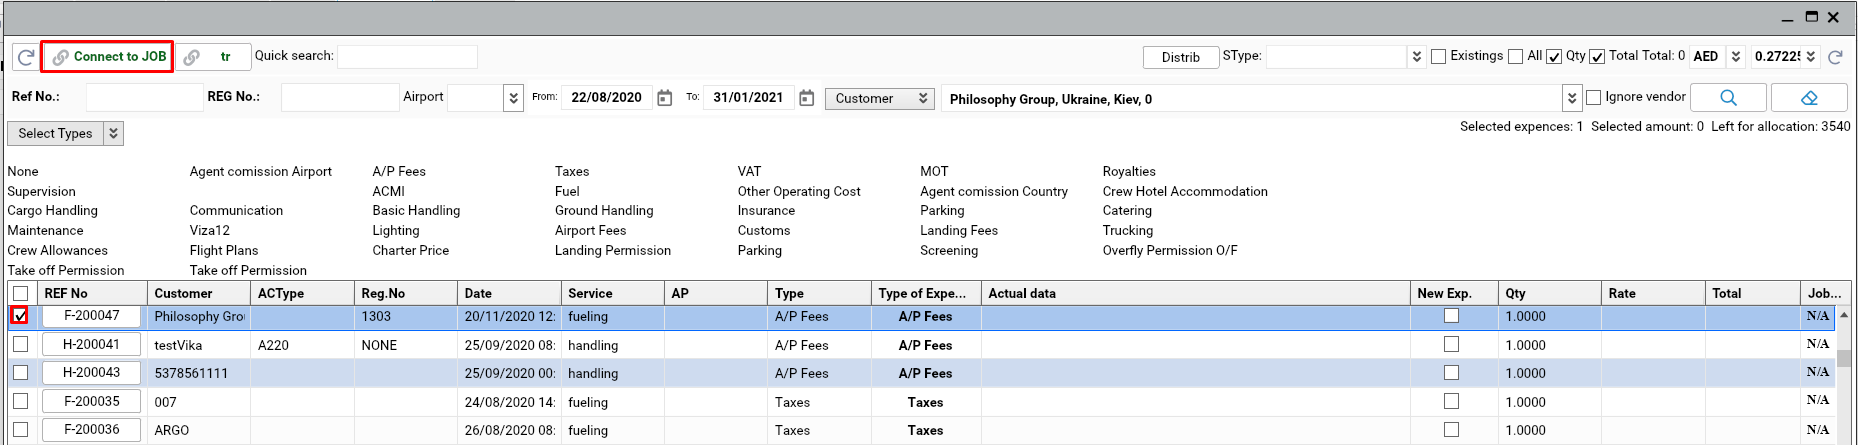Viewport: 1858px width, 445px height.
Task: Open the Airport dropdown list
Action: coord(513,98)
